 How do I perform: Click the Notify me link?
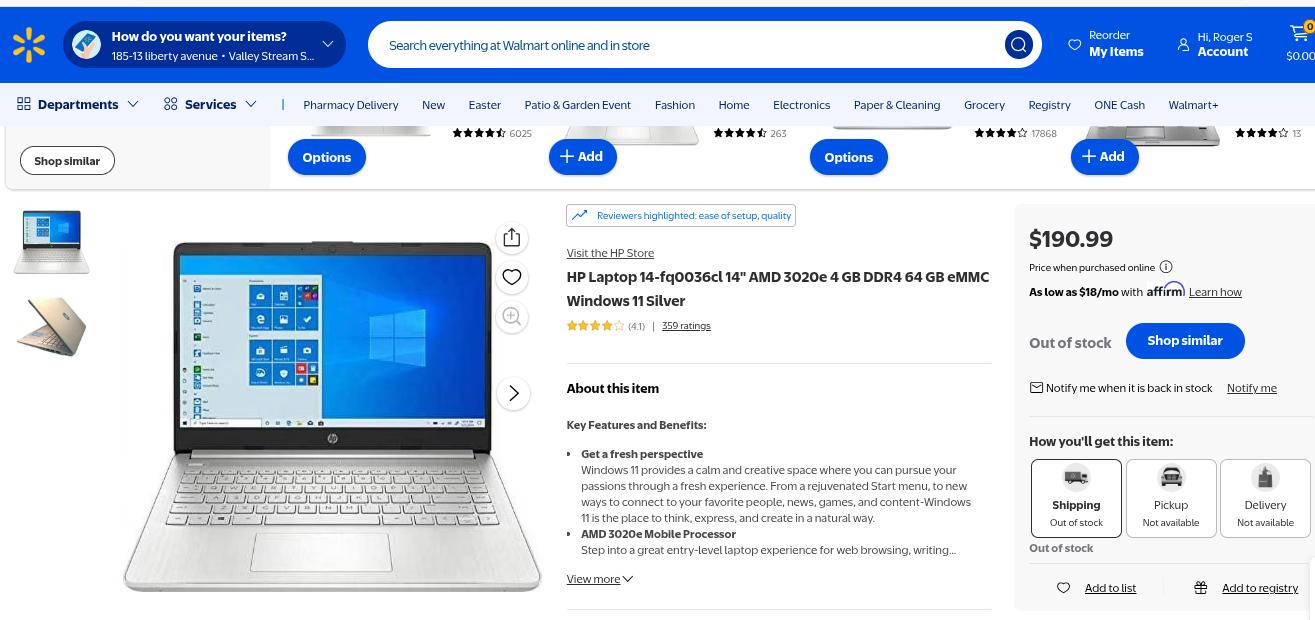click(1251, 388)
